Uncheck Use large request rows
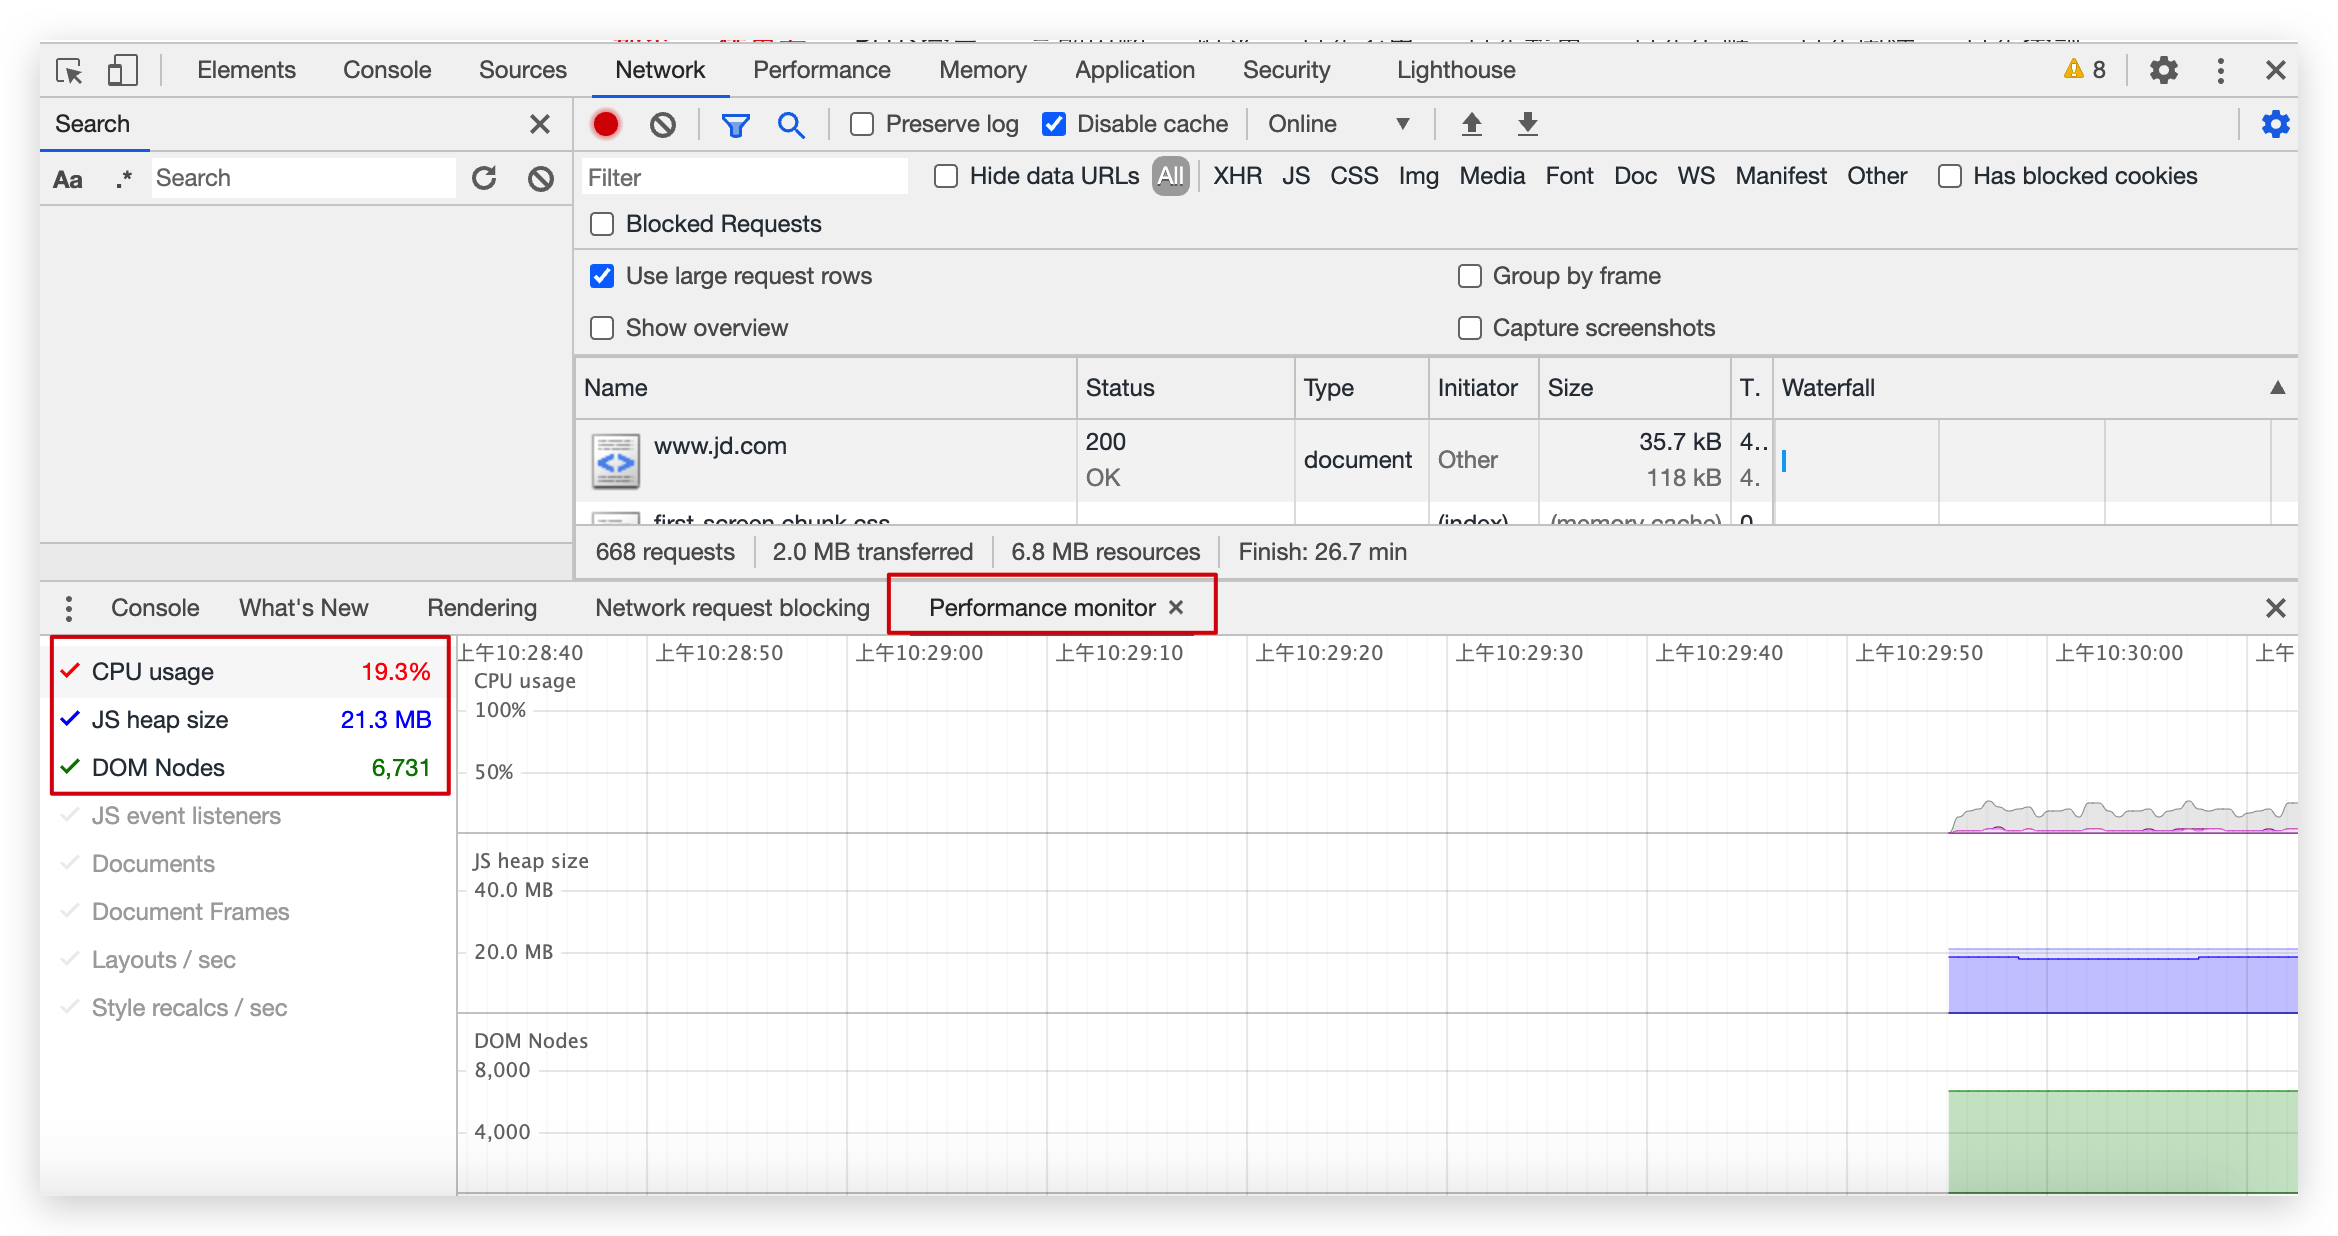This screenshot has height=1236, width=2338. point(602,276)
